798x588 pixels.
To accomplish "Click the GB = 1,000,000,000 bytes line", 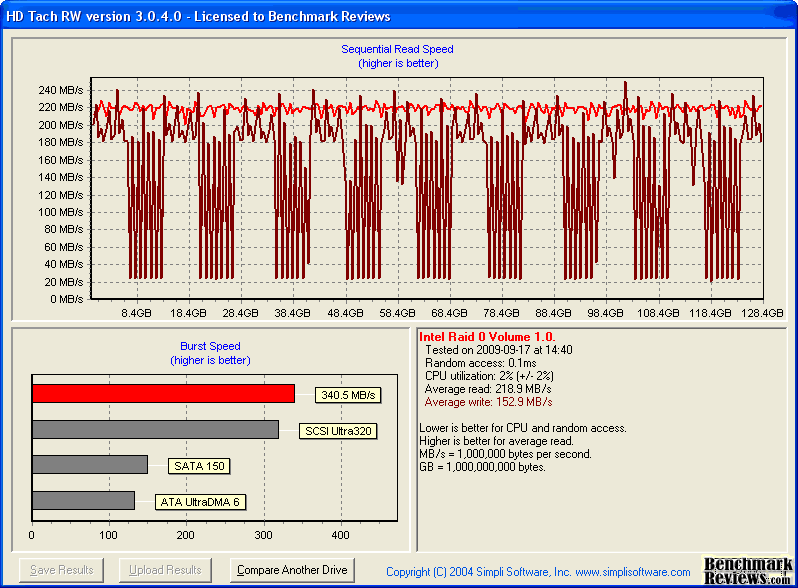I will click(482, 467).
